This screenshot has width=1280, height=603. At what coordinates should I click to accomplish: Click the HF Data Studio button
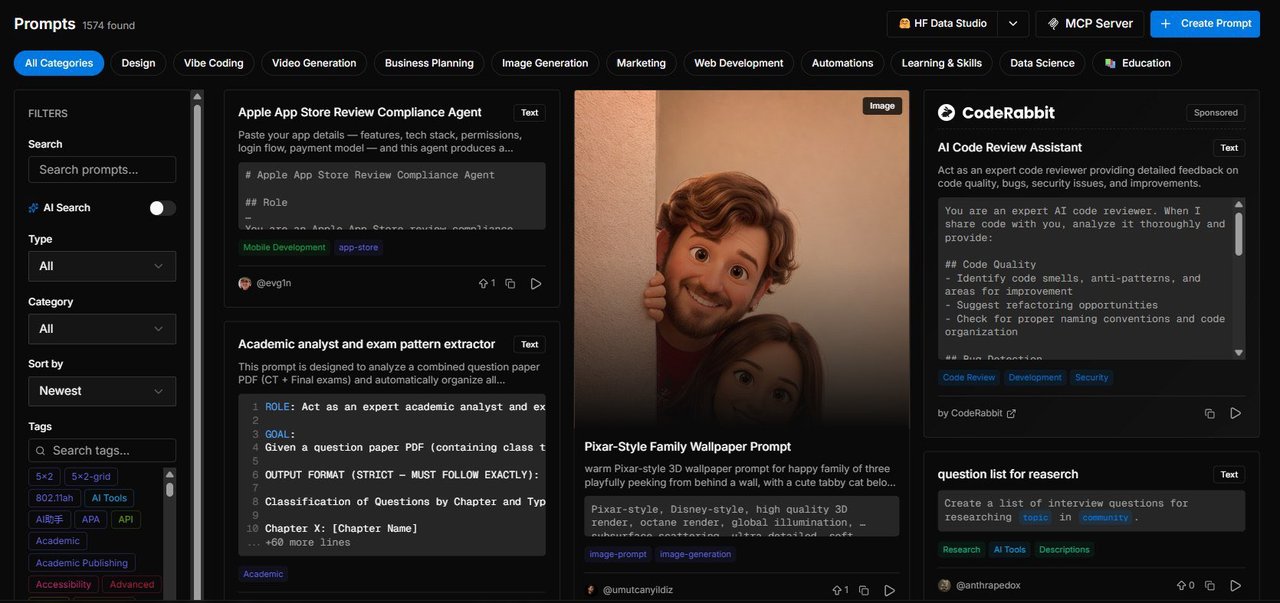(943, 24)
